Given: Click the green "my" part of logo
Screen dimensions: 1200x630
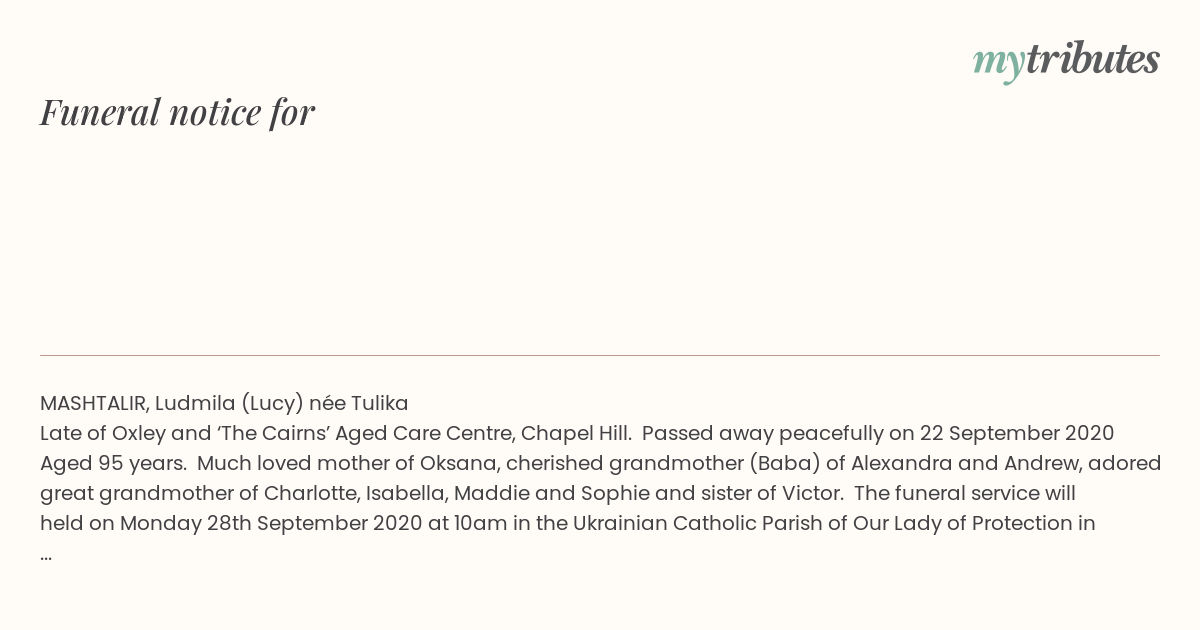Looking at the screenshot, I should [x=998, y=63].
